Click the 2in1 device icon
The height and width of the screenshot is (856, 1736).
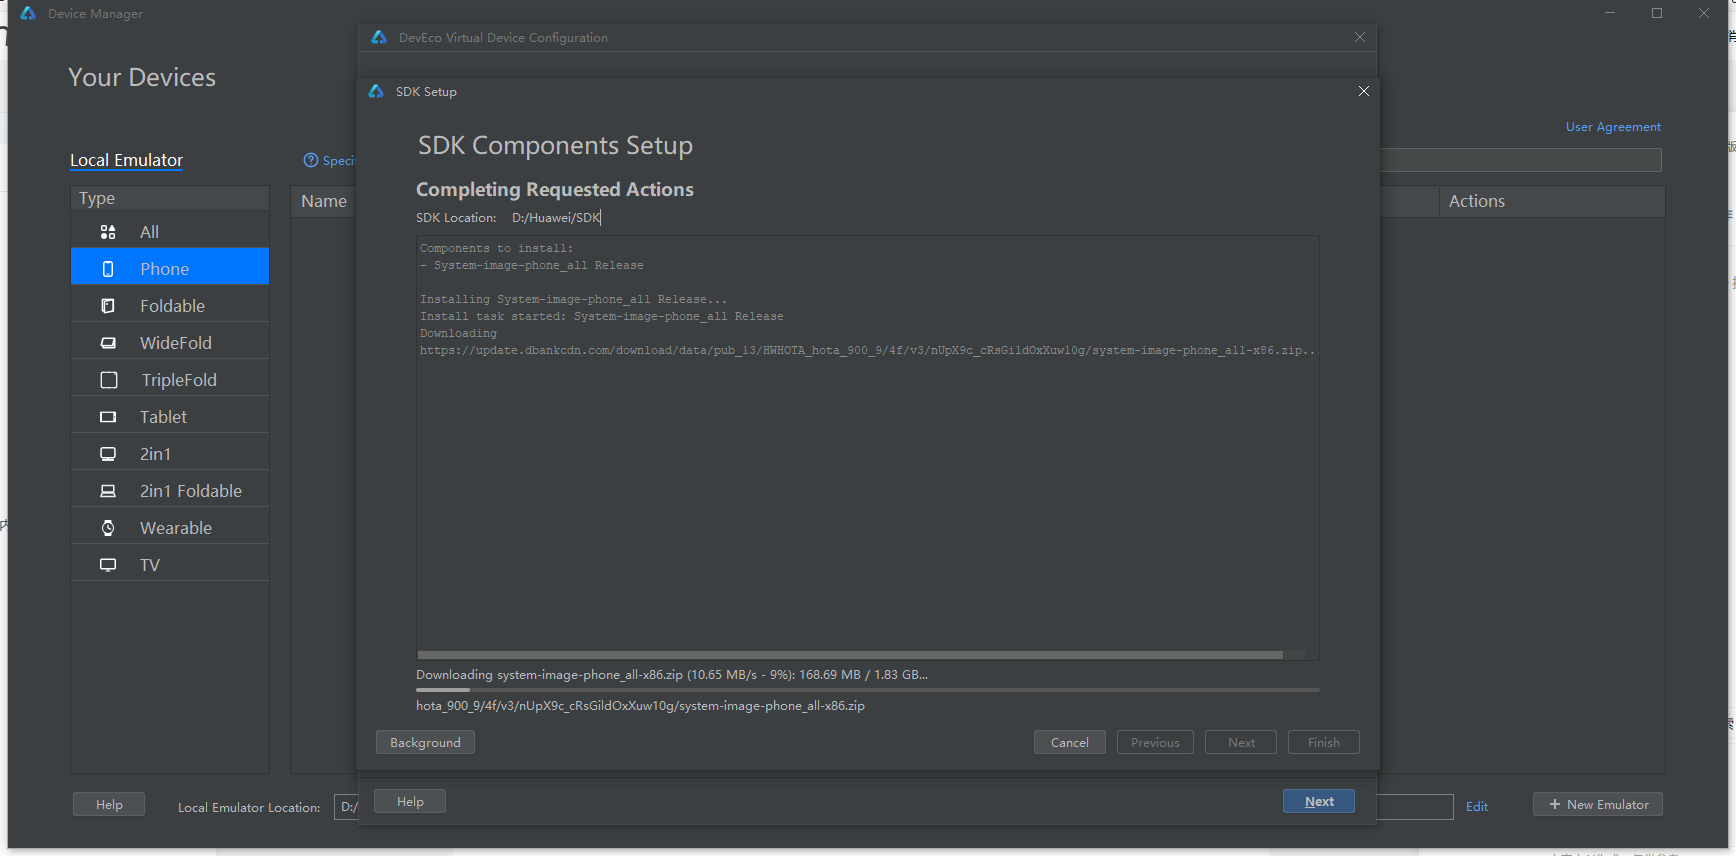point(108,454)
